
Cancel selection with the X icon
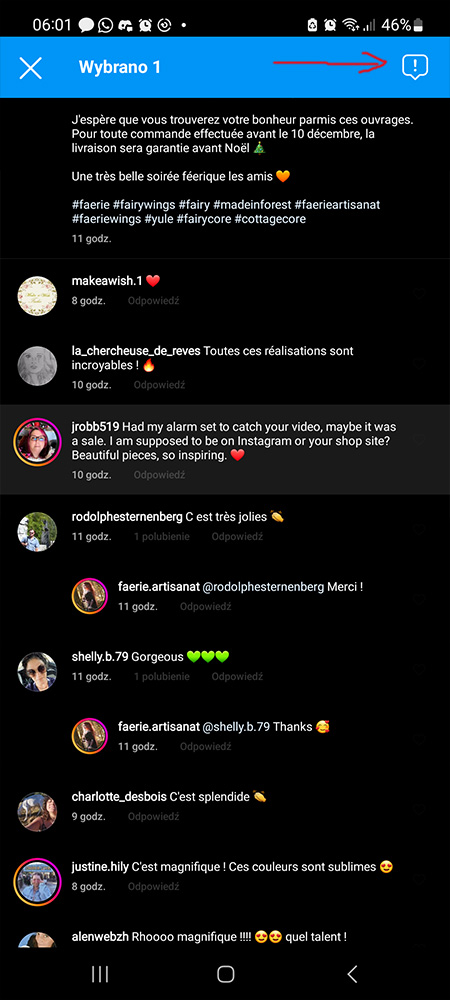(x=31, y=68)
